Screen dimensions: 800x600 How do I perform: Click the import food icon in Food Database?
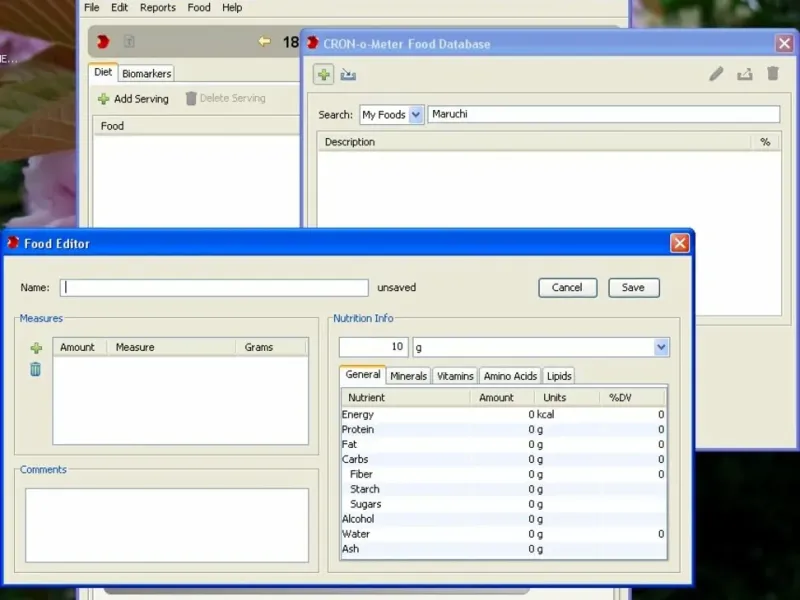coord(348,75)
